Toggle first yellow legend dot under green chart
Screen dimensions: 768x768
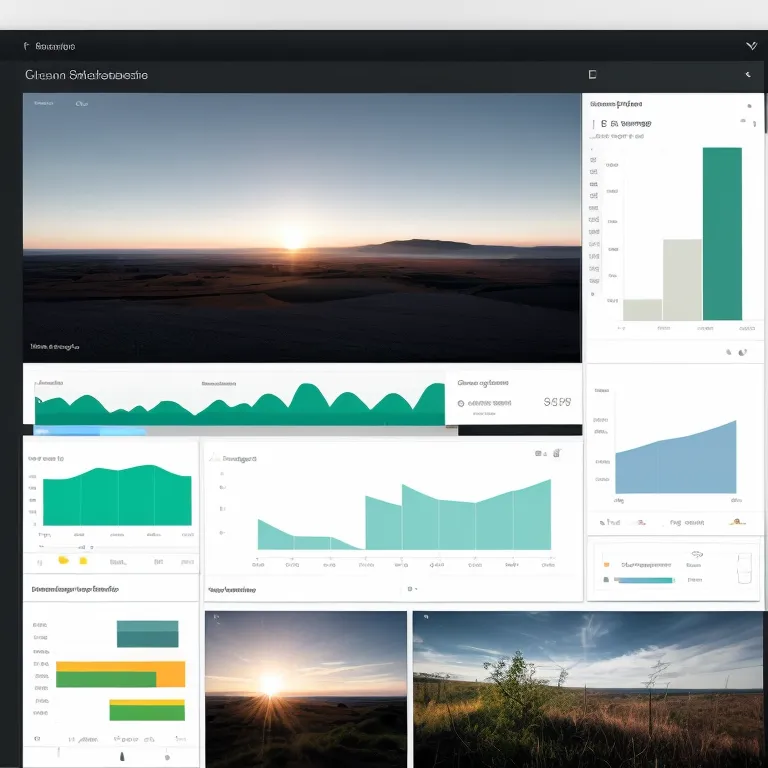64,561
